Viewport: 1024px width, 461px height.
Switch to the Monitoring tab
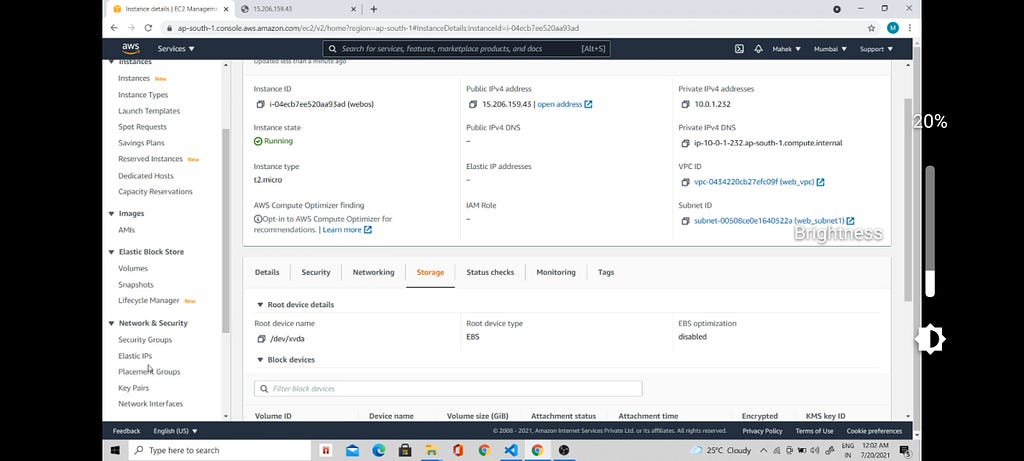(556, 272)
